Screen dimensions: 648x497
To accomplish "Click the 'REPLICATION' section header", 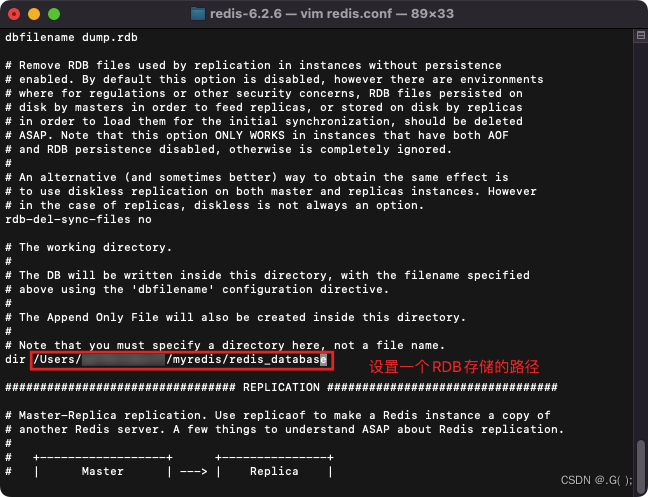I will click(x=281, y=387).
